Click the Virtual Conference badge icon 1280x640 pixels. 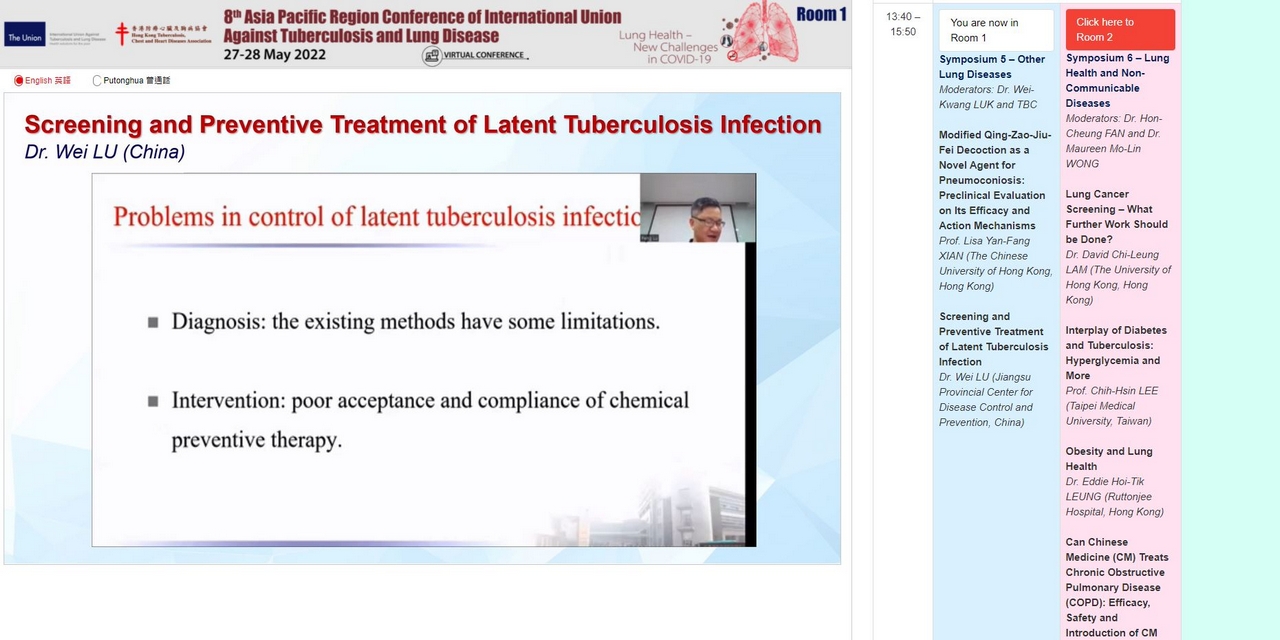432,56
